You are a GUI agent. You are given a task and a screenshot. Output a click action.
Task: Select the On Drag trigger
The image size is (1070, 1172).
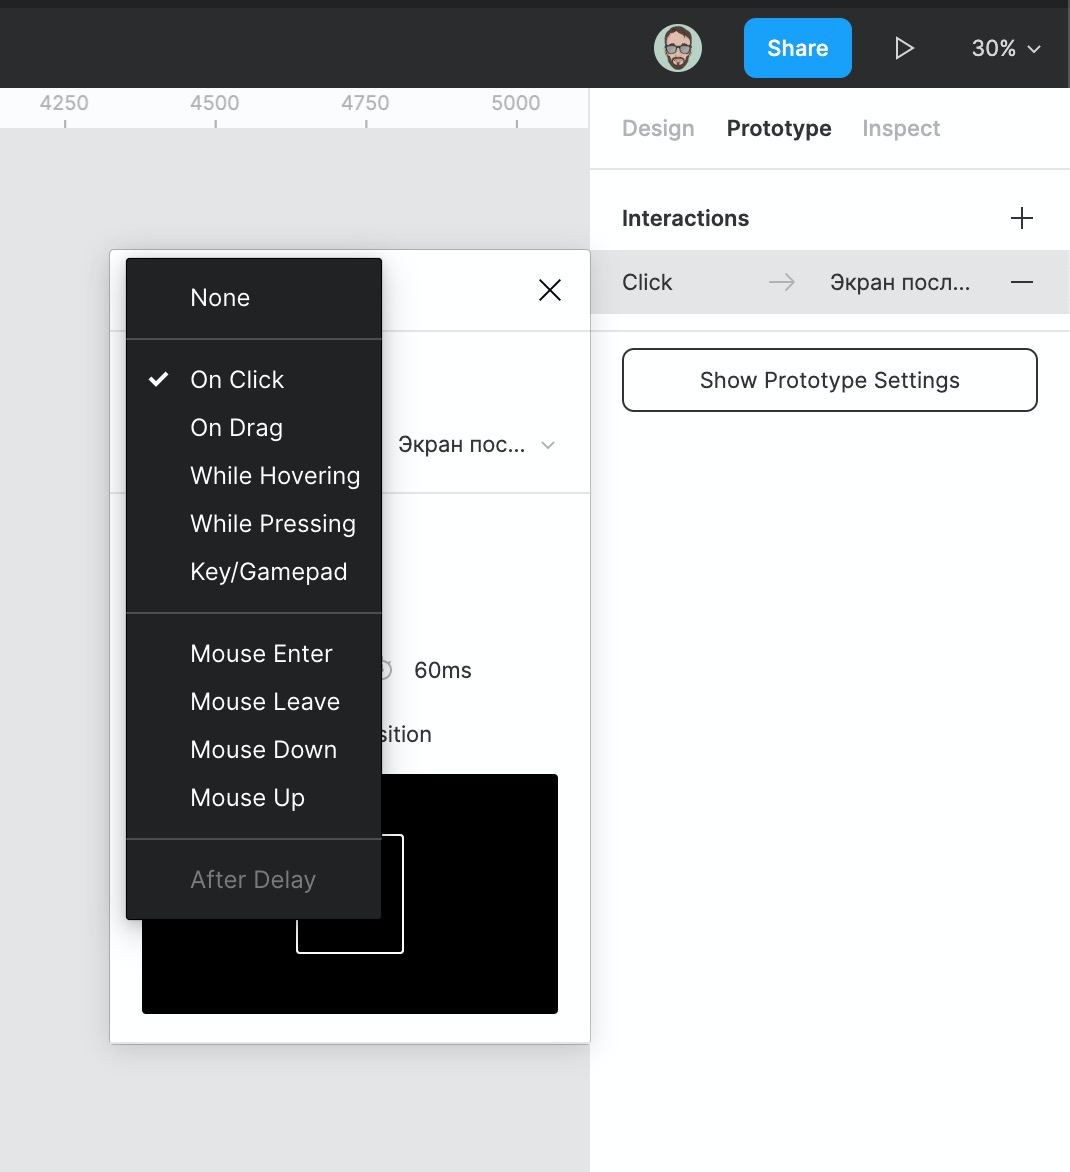(x=254, y=428)
